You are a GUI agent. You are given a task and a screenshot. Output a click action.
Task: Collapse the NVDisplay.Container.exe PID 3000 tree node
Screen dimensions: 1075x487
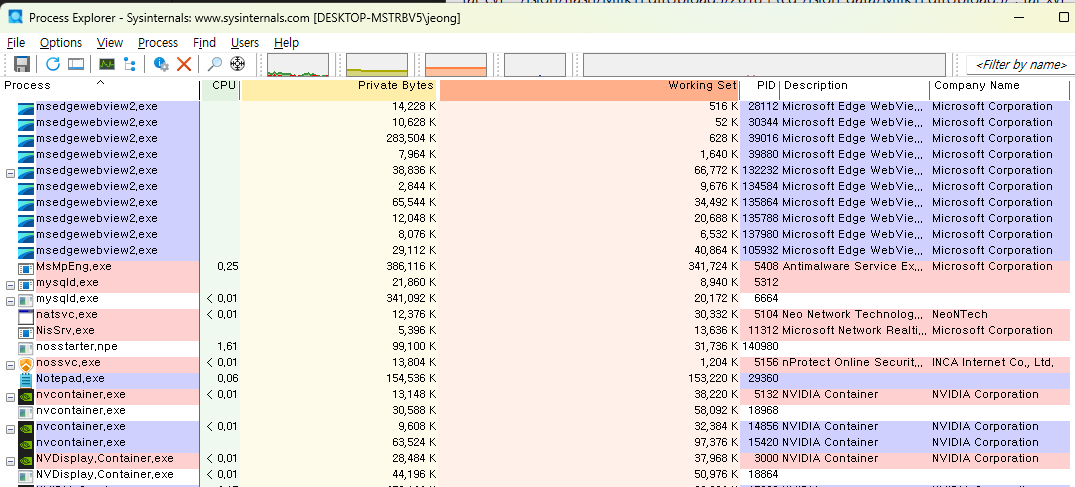pyautogui.click(x=10, y=460)
